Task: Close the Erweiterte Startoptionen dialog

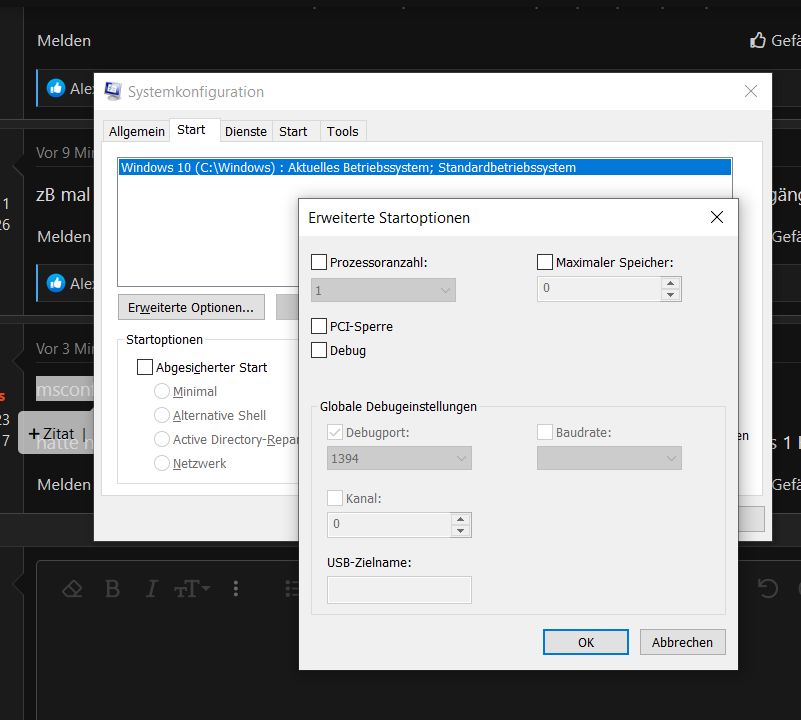Action: [x=717, y=217]
